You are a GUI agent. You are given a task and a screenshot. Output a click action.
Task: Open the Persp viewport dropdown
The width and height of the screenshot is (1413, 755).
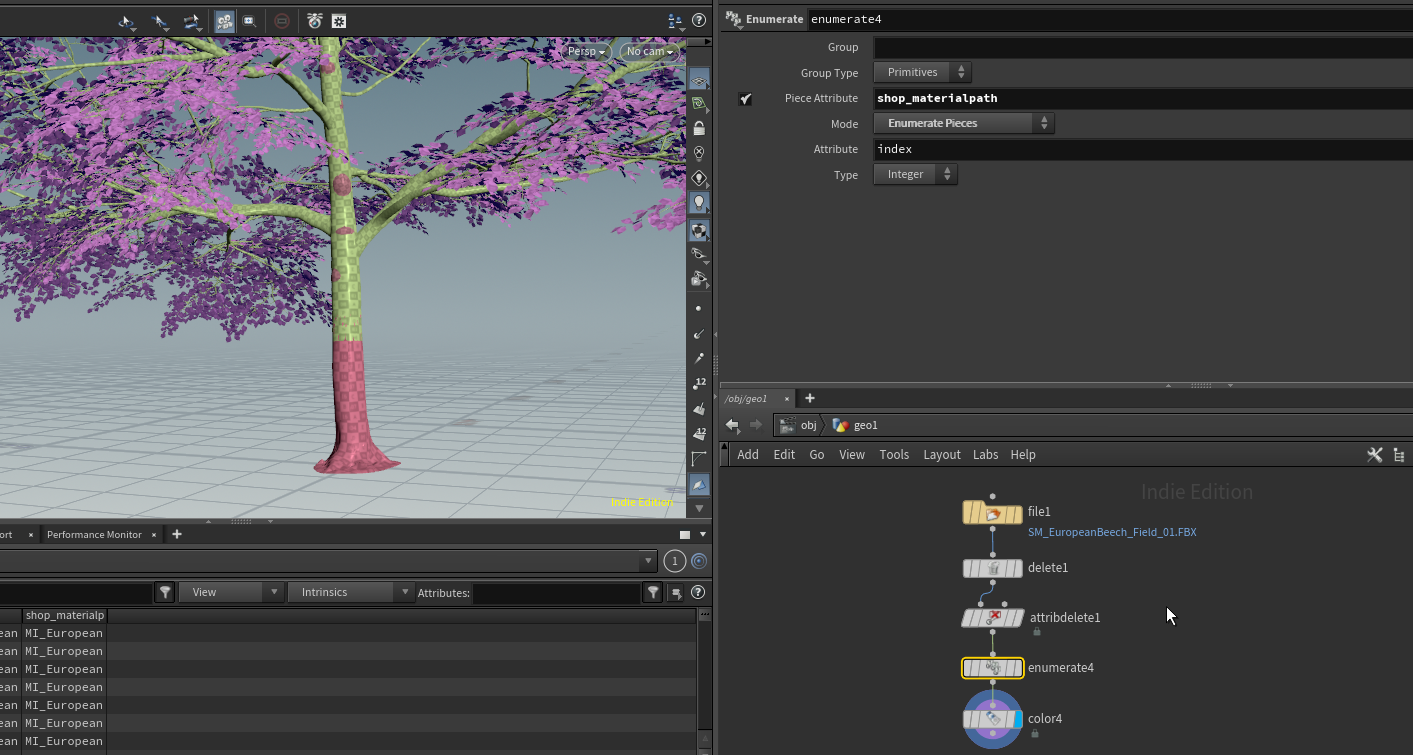pos(586,52)
